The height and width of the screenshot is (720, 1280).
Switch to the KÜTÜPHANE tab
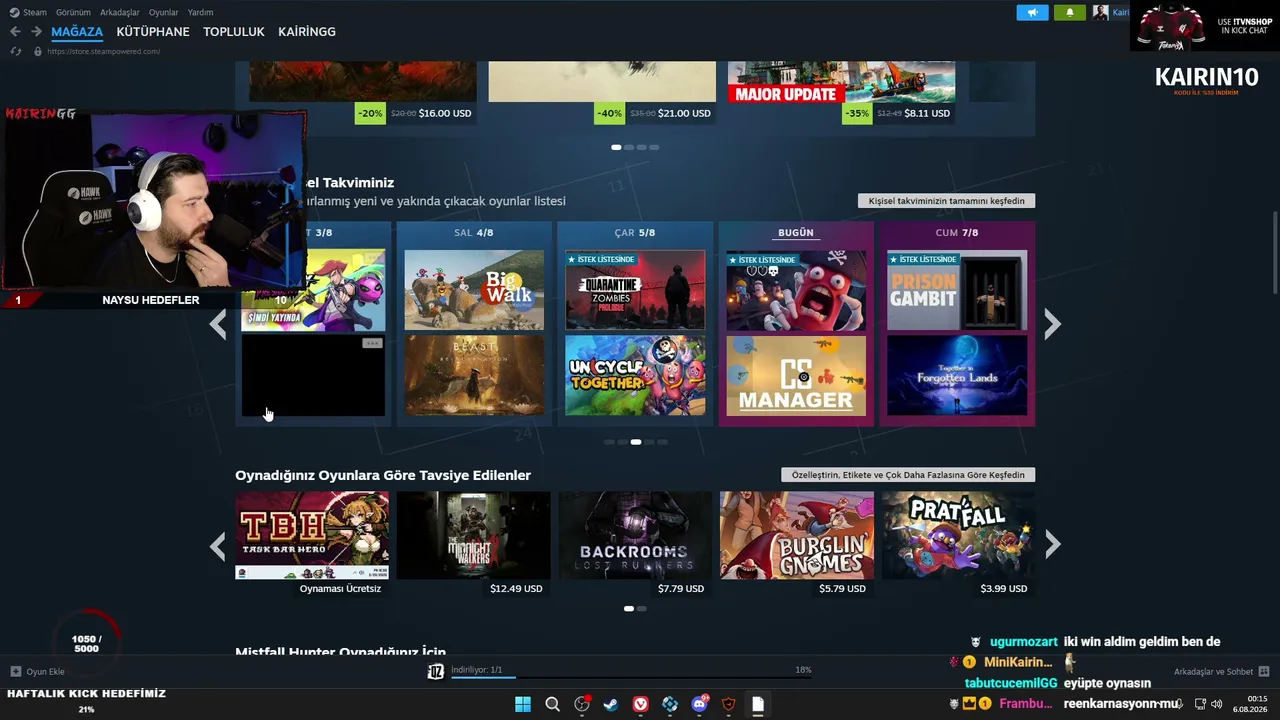(x=153, y=32)
